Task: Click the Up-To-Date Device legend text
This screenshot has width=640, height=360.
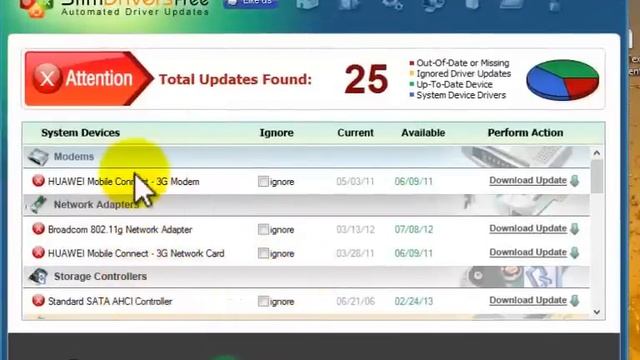Action: (x=454, y=84)
